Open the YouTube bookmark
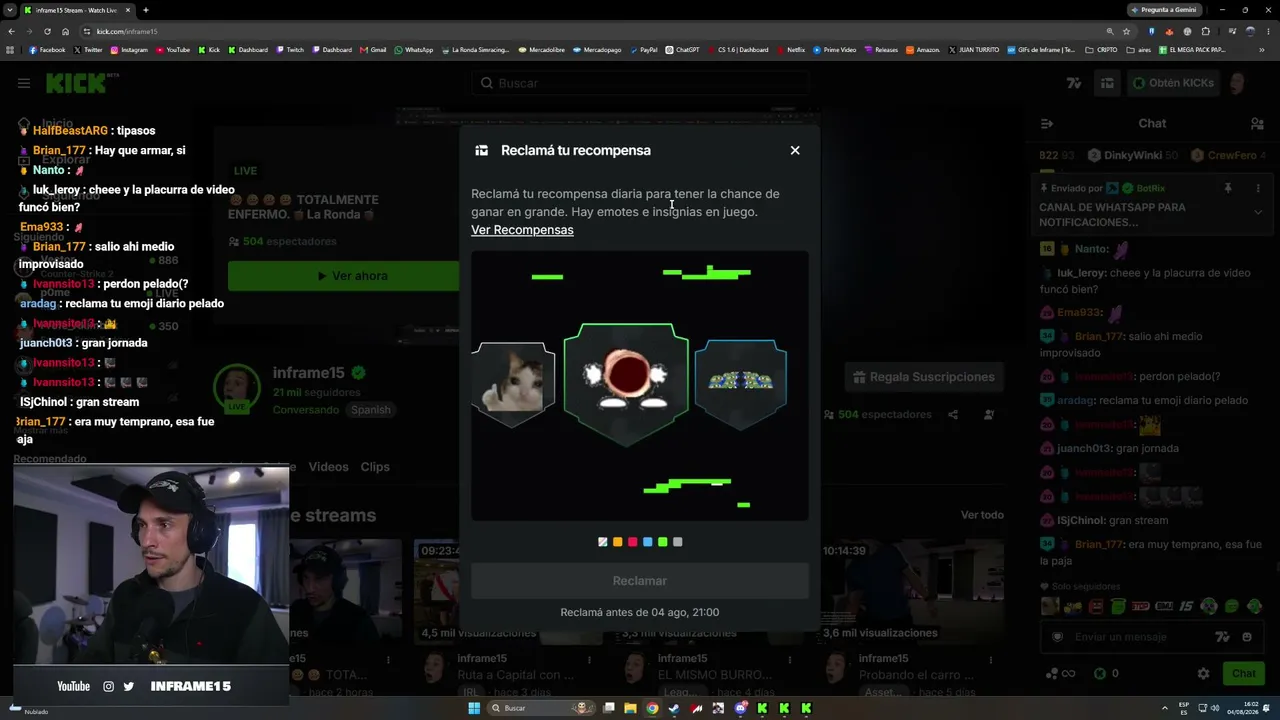 pyautogui.click(x=173, y=50)
